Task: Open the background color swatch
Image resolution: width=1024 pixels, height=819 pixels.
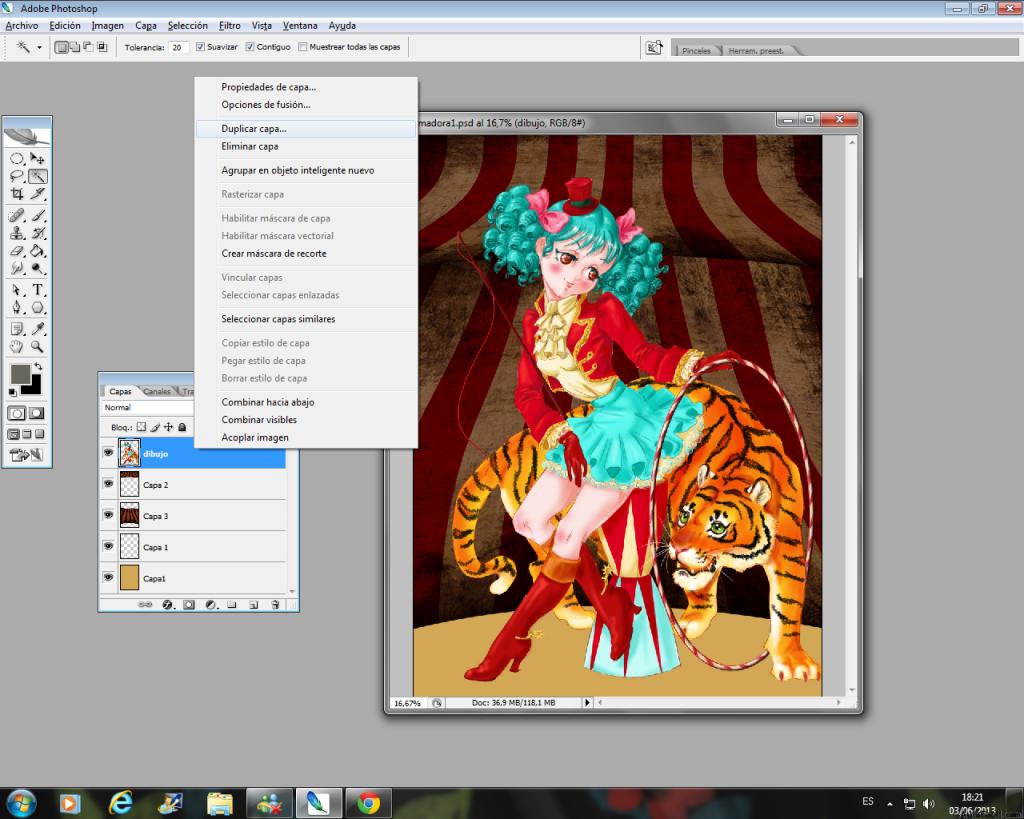Action: coord(35,388)
